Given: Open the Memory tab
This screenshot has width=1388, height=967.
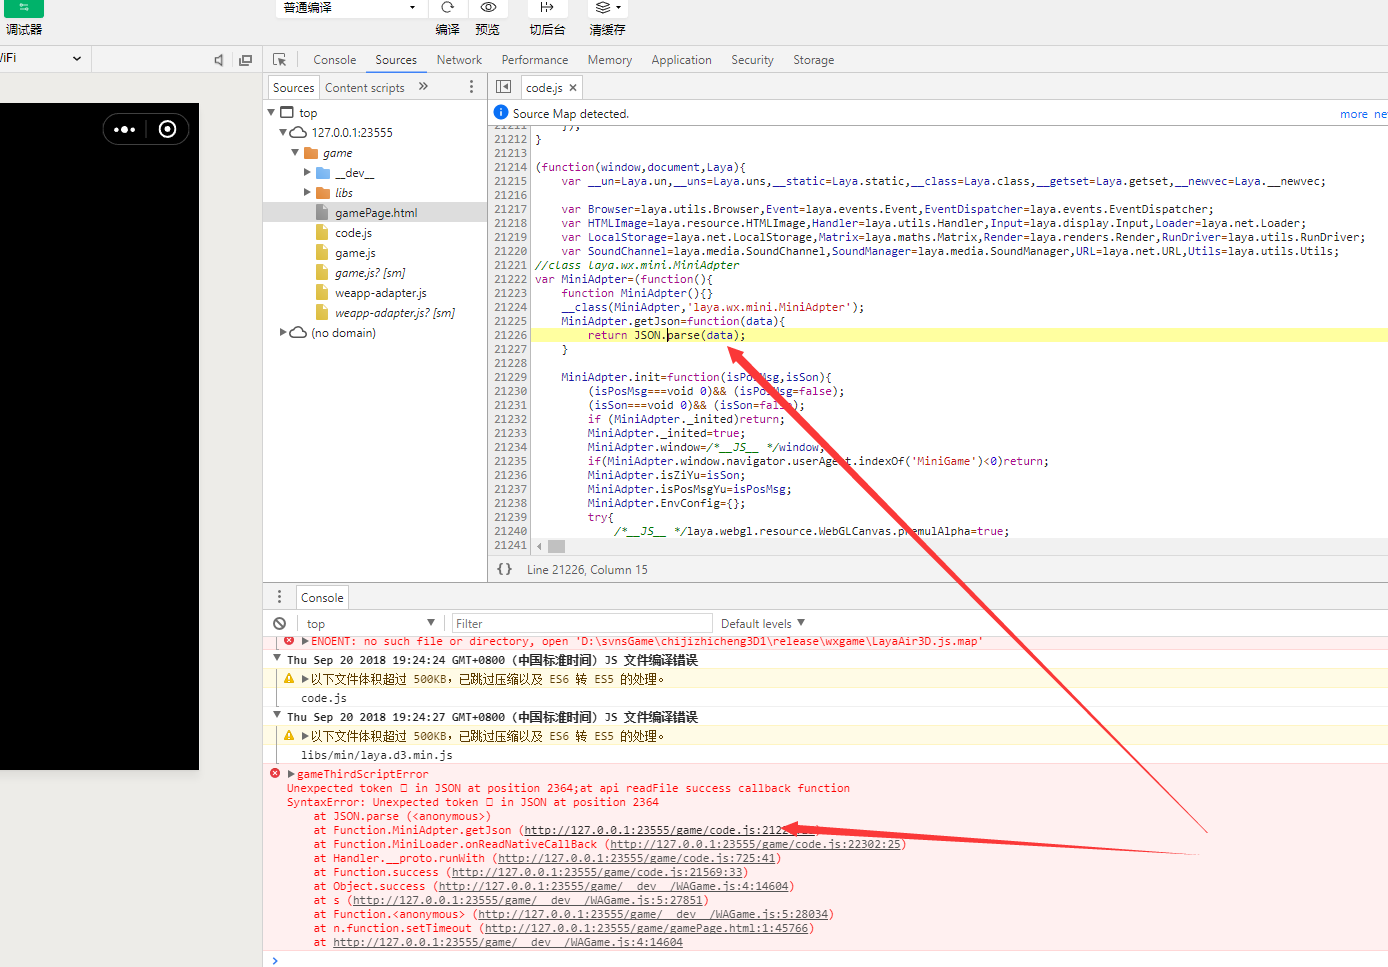Looking at the screenshot, I should point(609,60).
